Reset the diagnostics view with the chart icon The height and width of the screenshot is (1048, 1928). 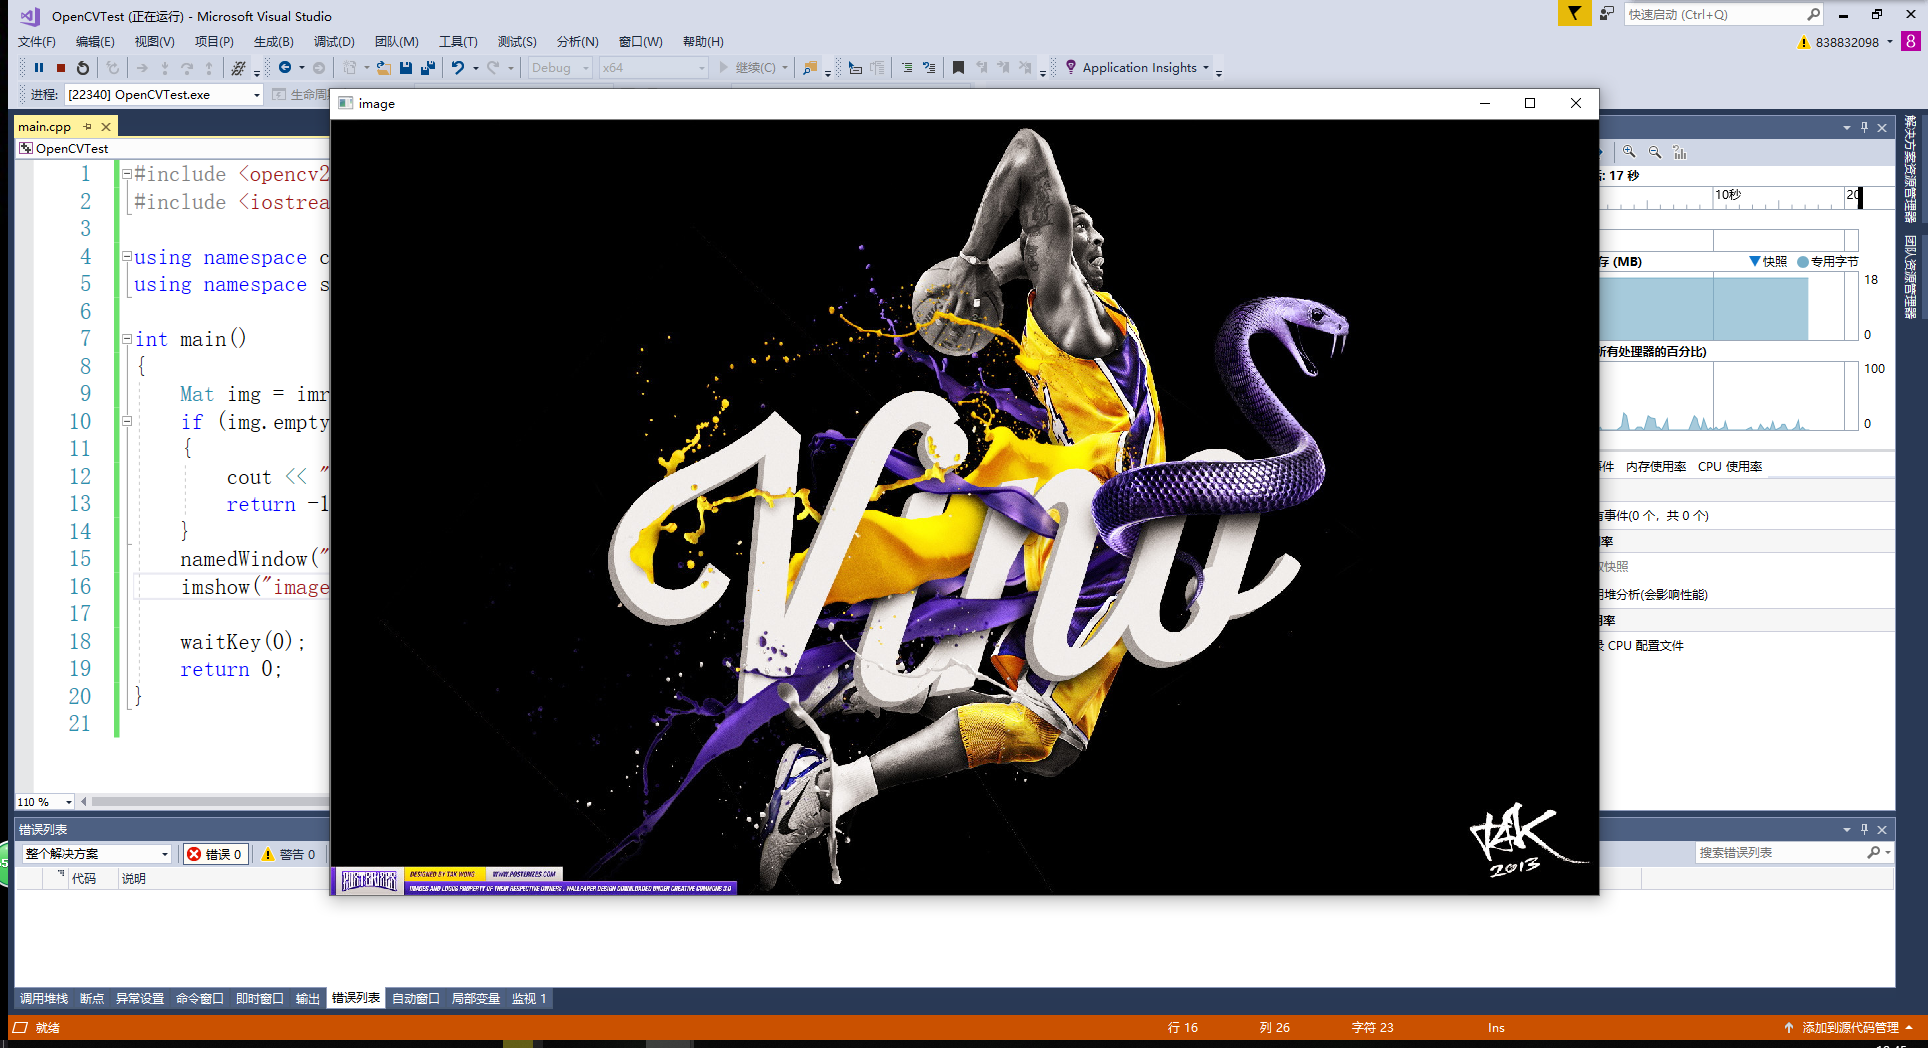click(x=1680, y=152)
